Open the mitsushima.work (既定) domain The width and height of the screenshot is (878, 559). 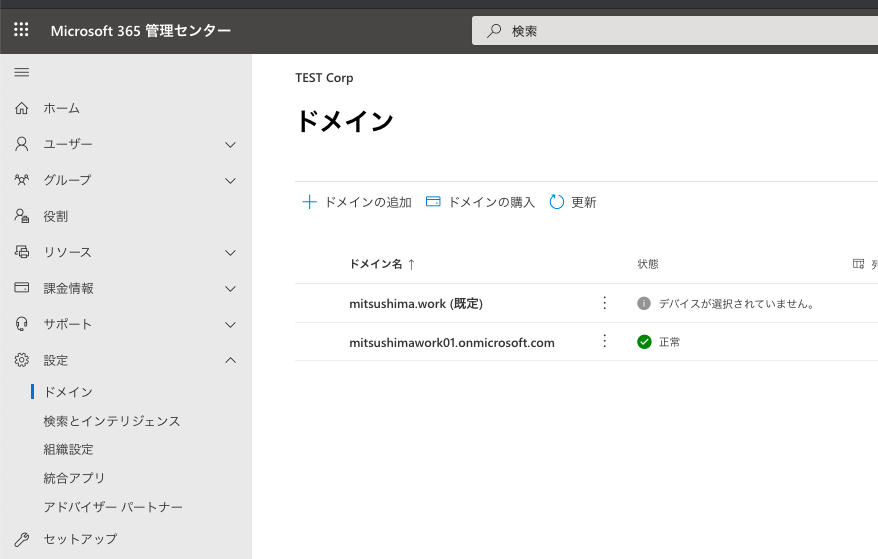(415, 304)
